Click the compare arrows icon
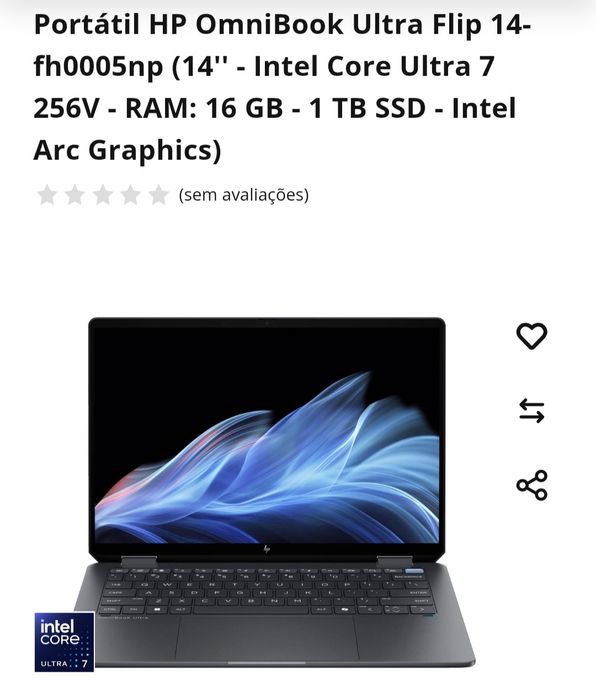The image size is (596, 700). coord(532,410)
